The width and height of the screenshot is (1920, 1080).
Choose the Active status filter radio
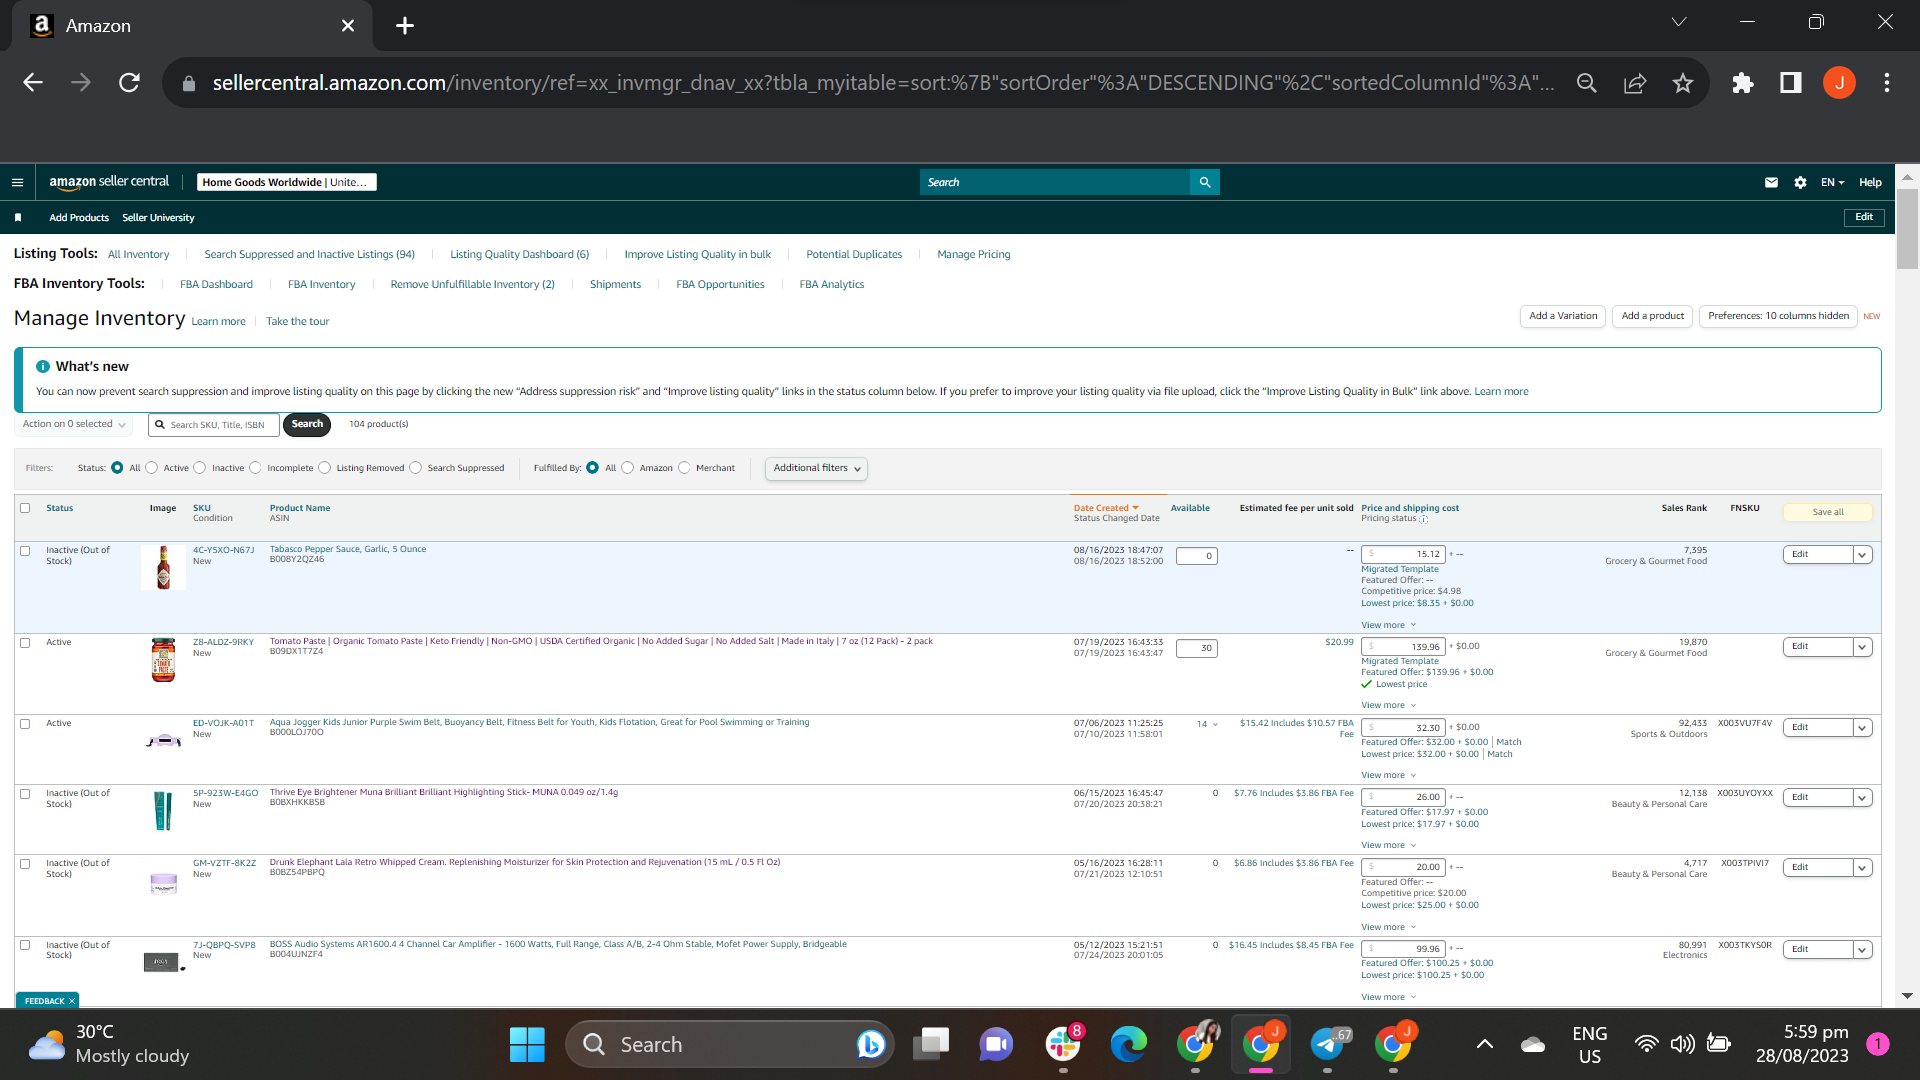[152, 468]
